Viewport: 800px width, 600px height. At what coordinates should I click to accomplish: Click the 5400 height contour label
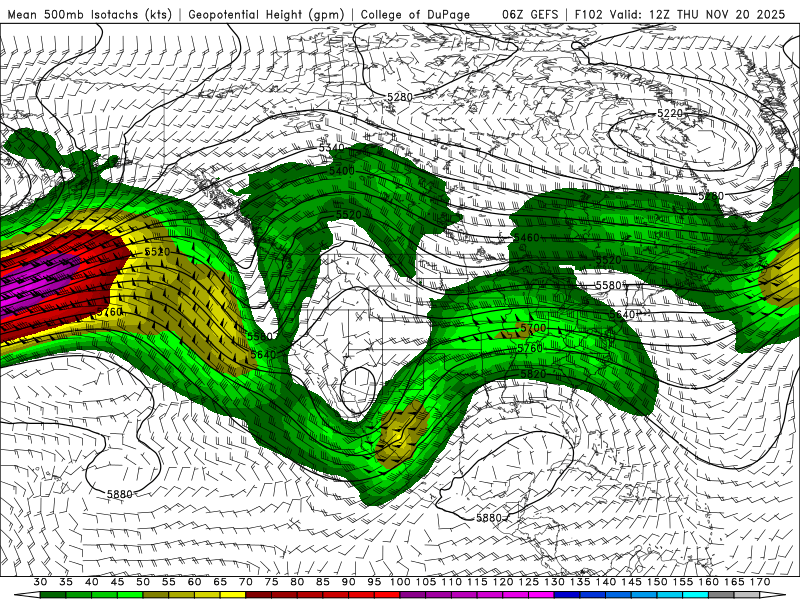coord(342,171)
